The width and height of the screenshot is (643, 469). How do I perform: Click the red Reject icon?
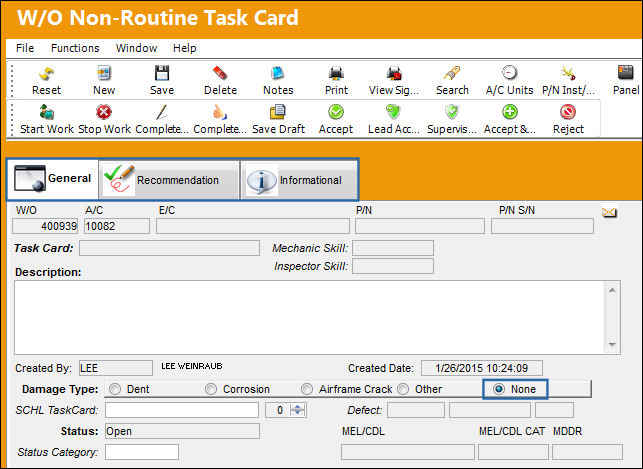coord(568,112)
